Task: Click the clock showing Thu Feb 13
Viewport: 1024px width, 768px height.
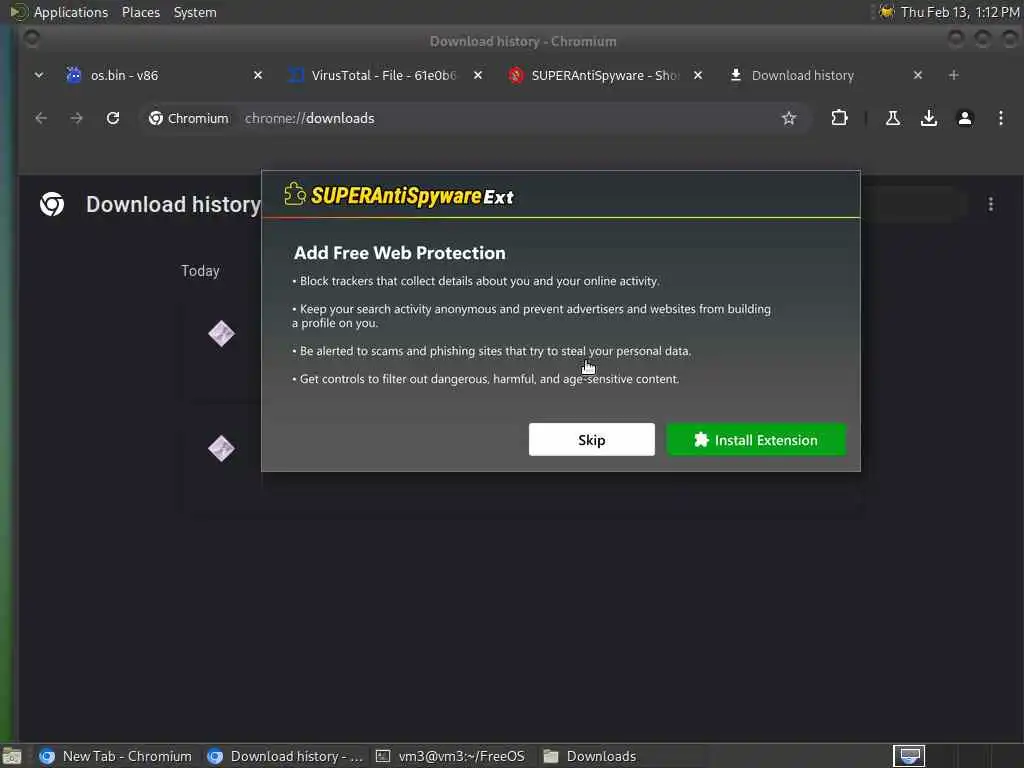Action: (960, 12)
